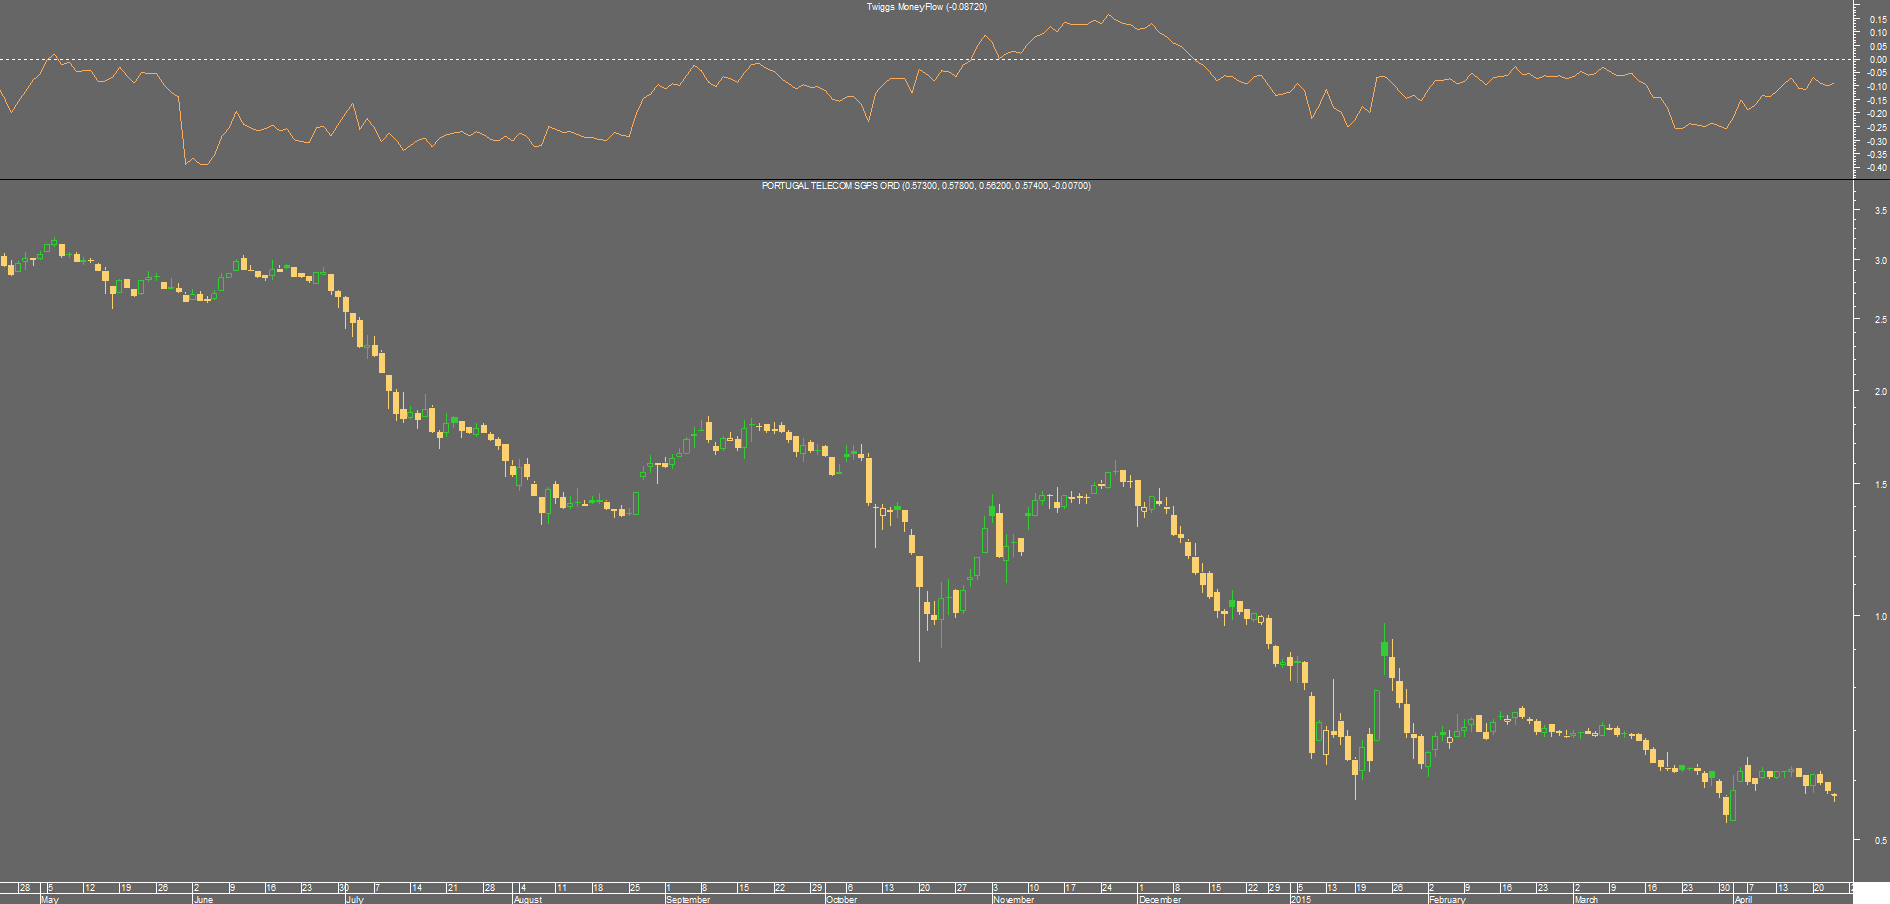Click the 0.5 price axis label

tap(1881, 841)
